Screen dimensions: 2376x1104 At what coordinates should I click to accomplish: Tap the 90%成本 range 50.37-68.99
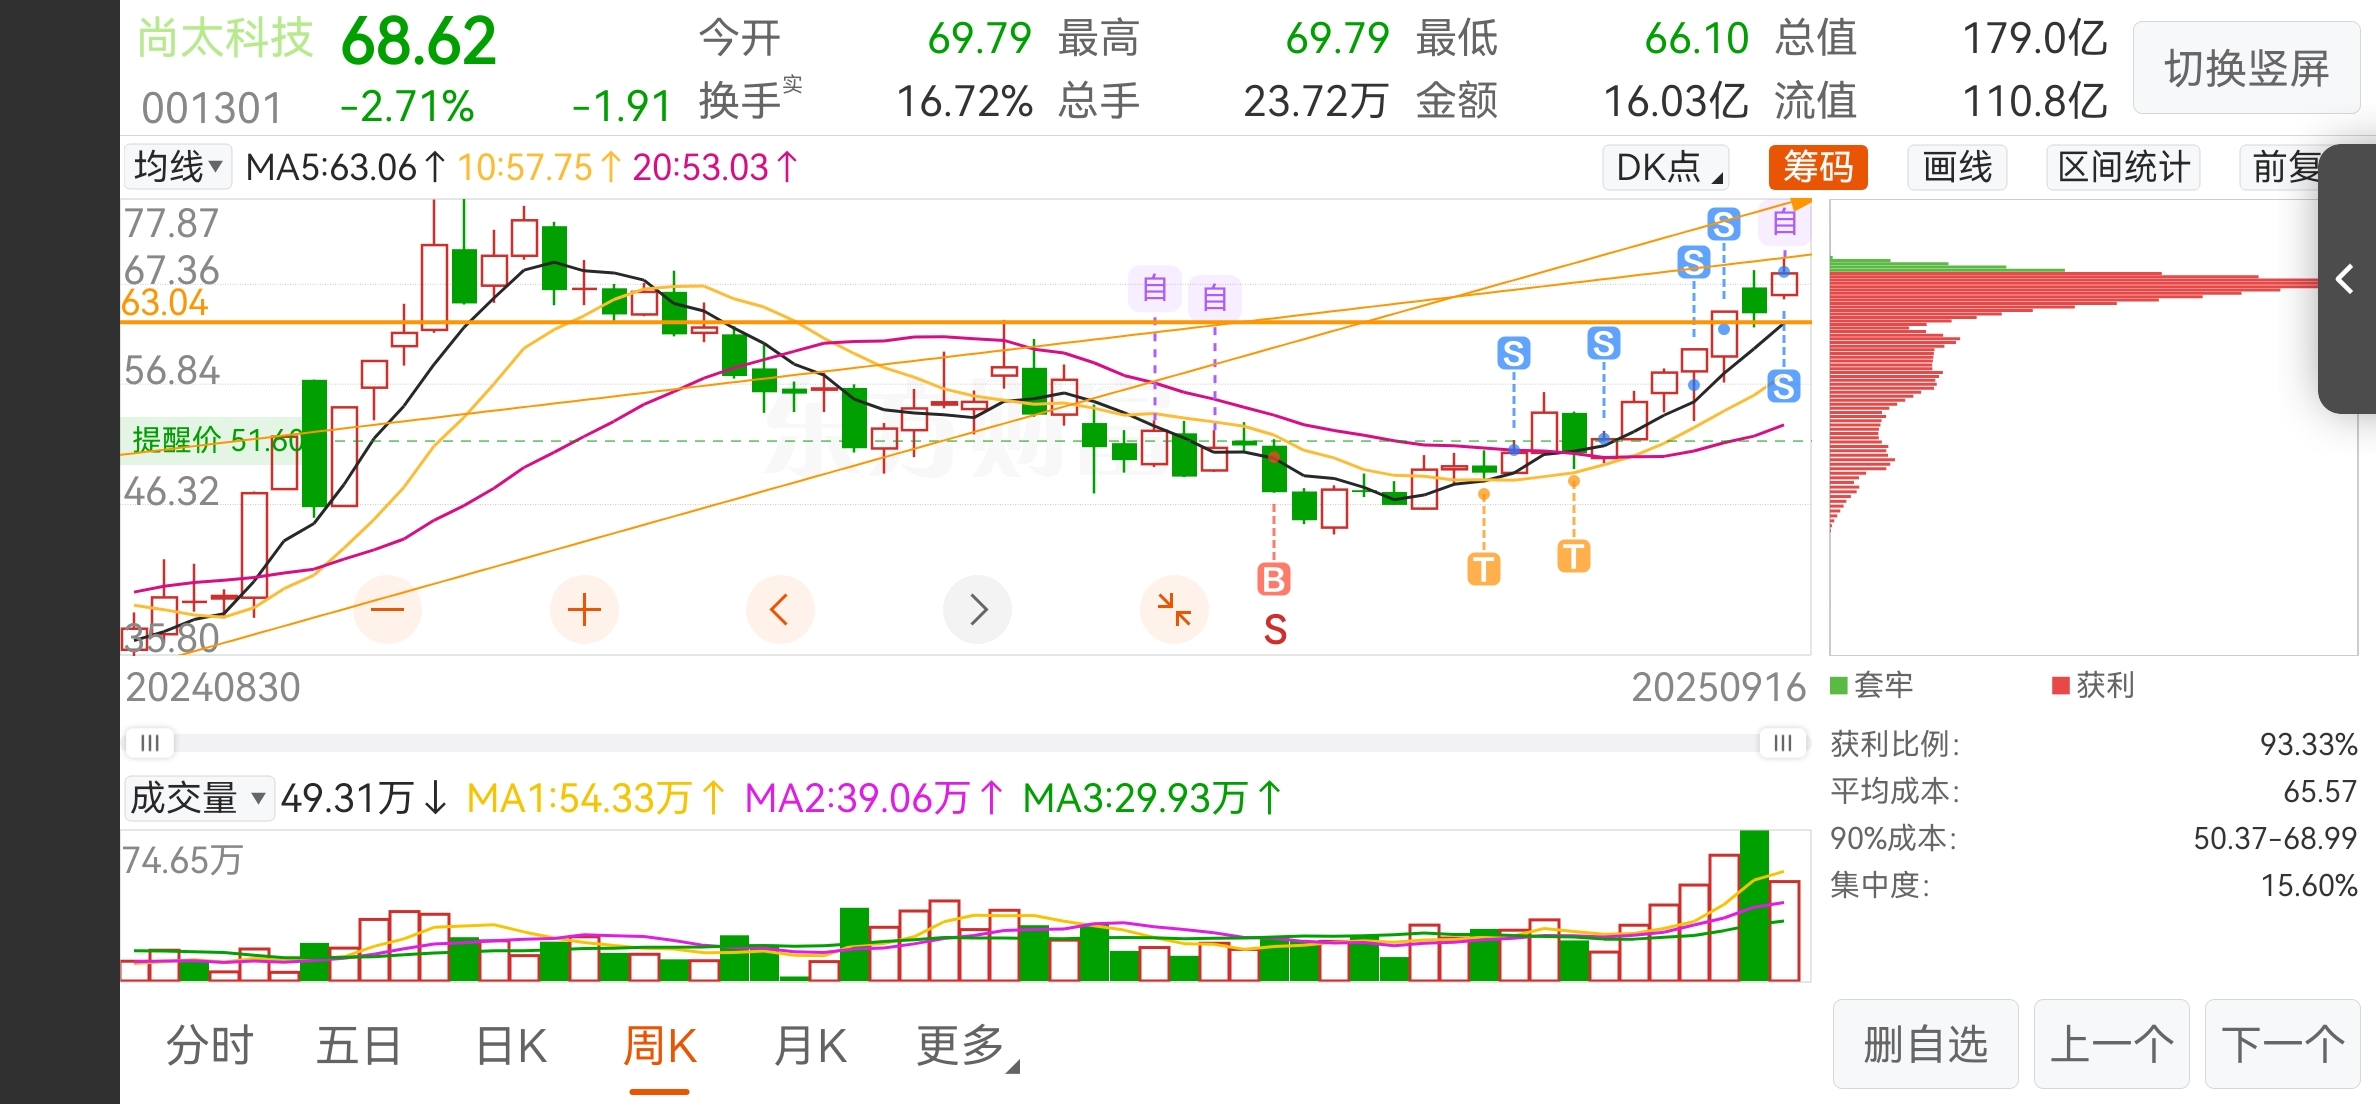(x=2275, y=838)
